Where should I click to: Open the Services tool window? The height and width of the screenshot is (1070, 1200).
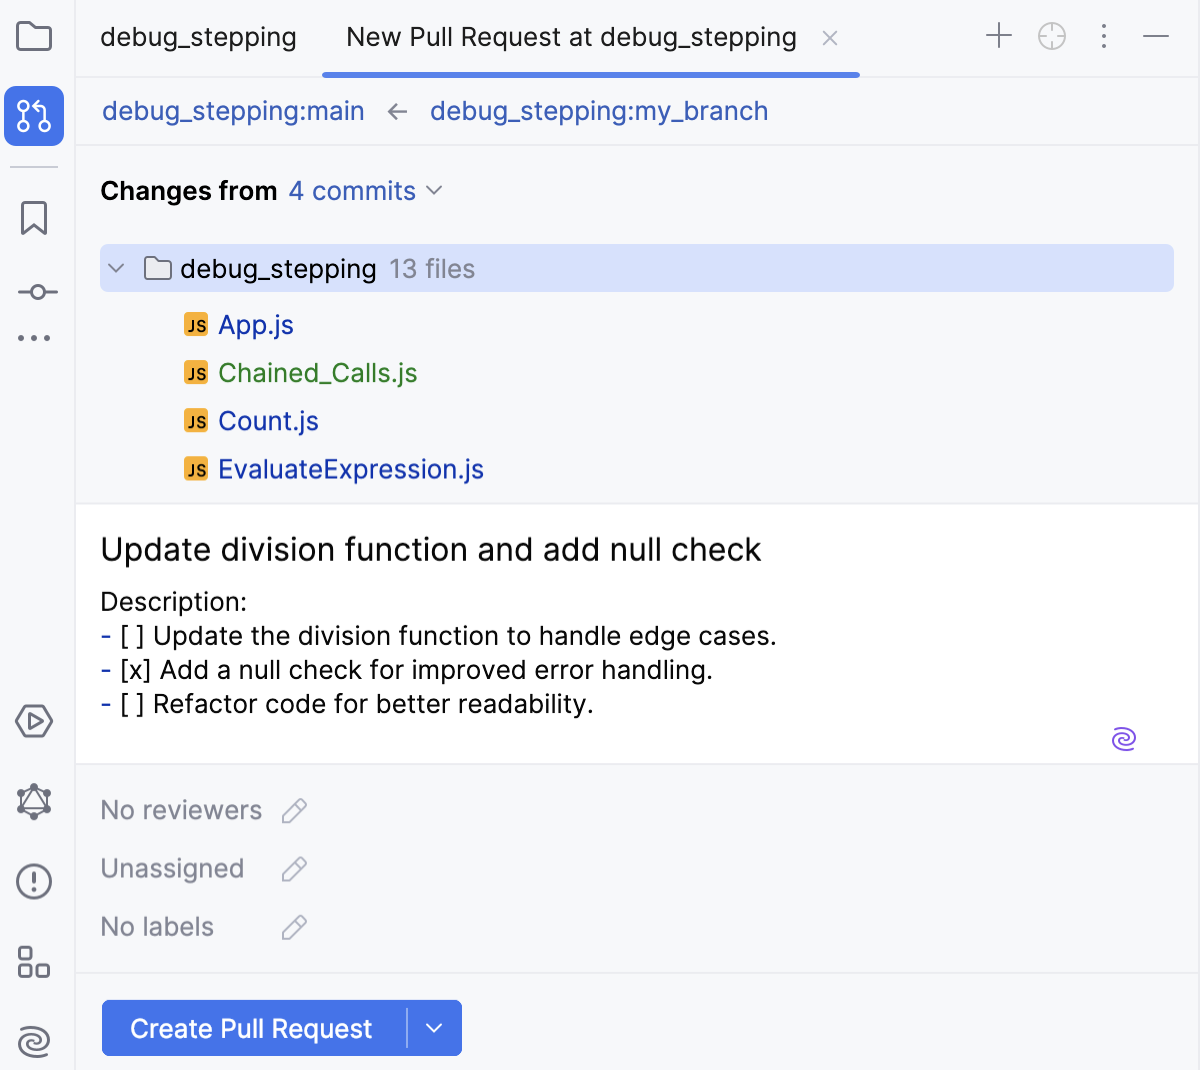pos(34,721)
